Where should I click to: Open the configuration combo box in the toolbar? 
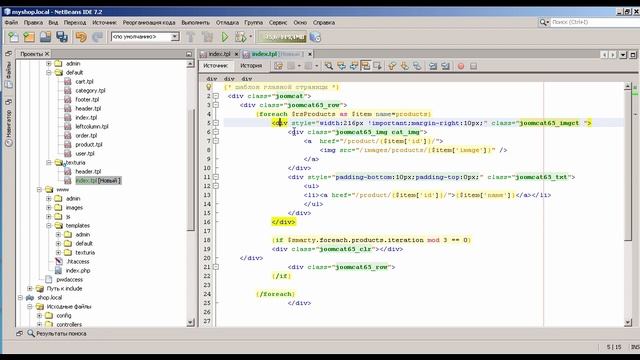point(145,37)
